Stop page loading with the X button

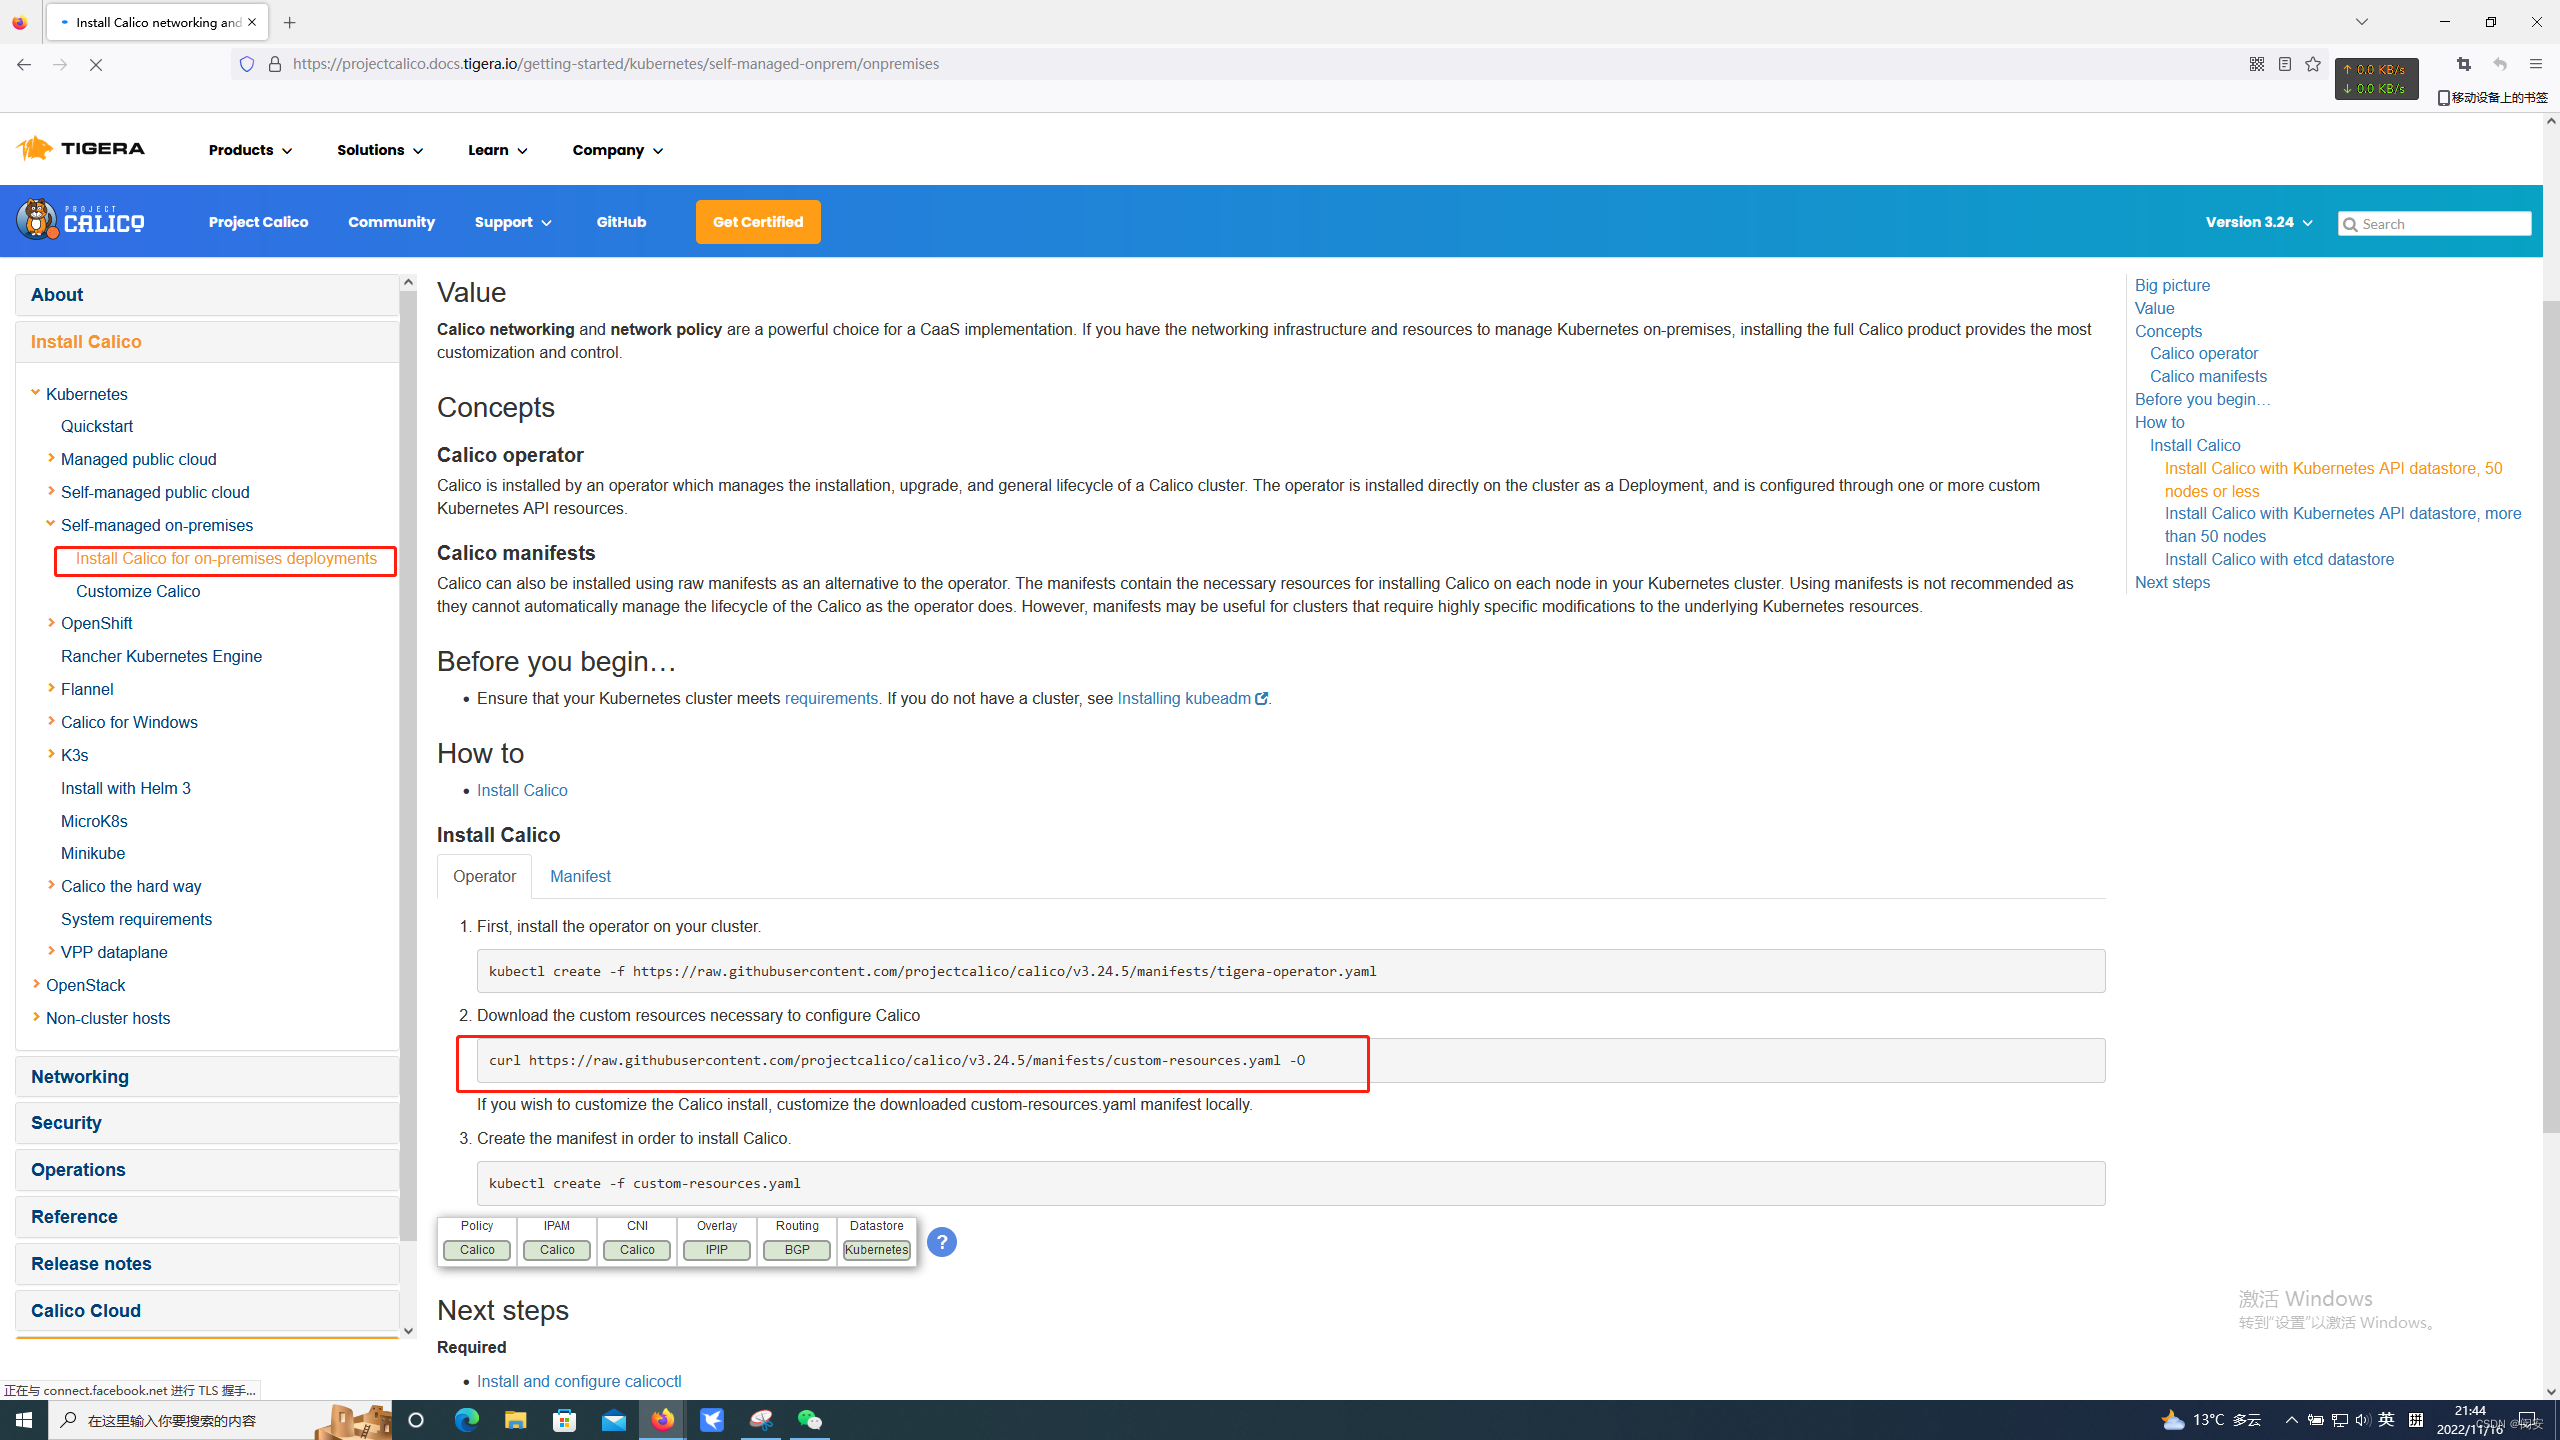96,64
